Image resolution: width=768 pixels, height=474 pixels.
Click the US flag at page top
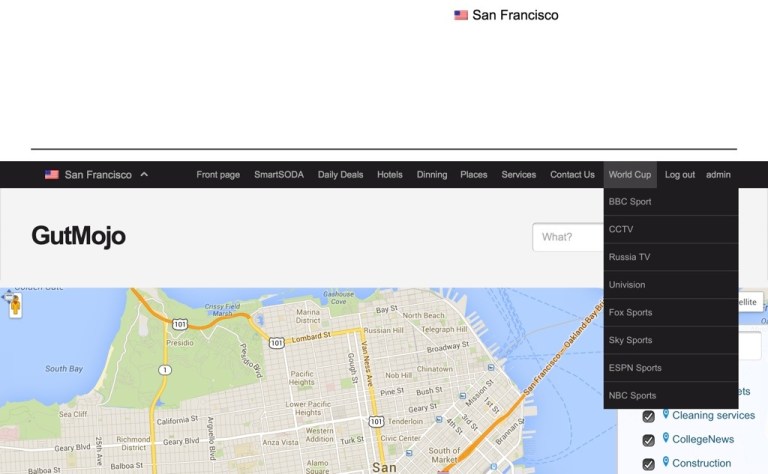point(461,15)
